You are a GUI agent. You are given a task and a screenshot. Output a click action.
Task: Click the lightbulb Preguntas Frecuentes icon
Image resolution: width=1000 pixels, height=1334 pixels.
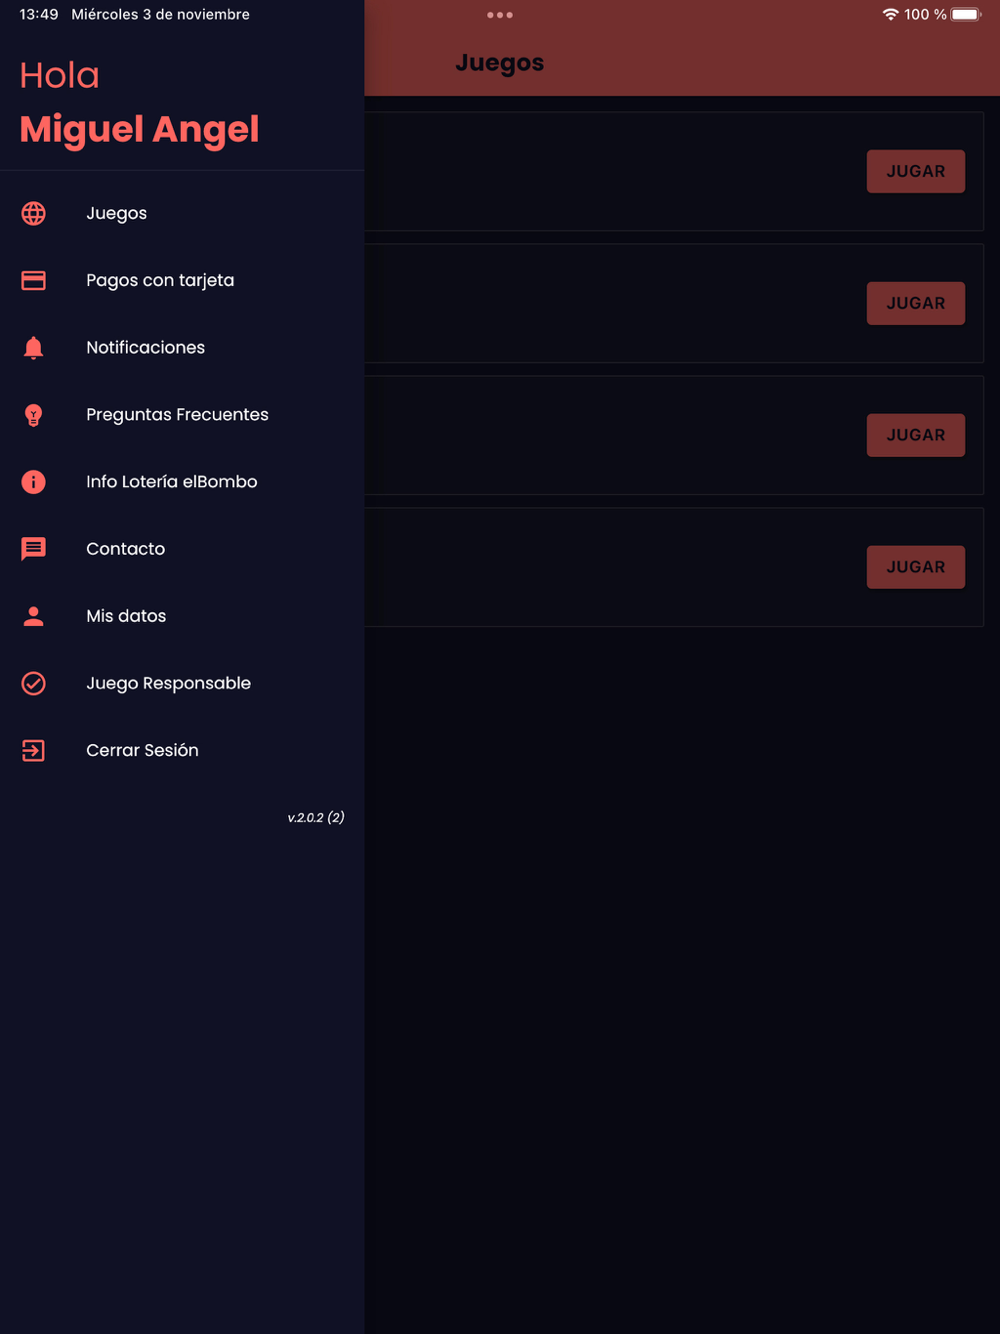coord(33,415)
